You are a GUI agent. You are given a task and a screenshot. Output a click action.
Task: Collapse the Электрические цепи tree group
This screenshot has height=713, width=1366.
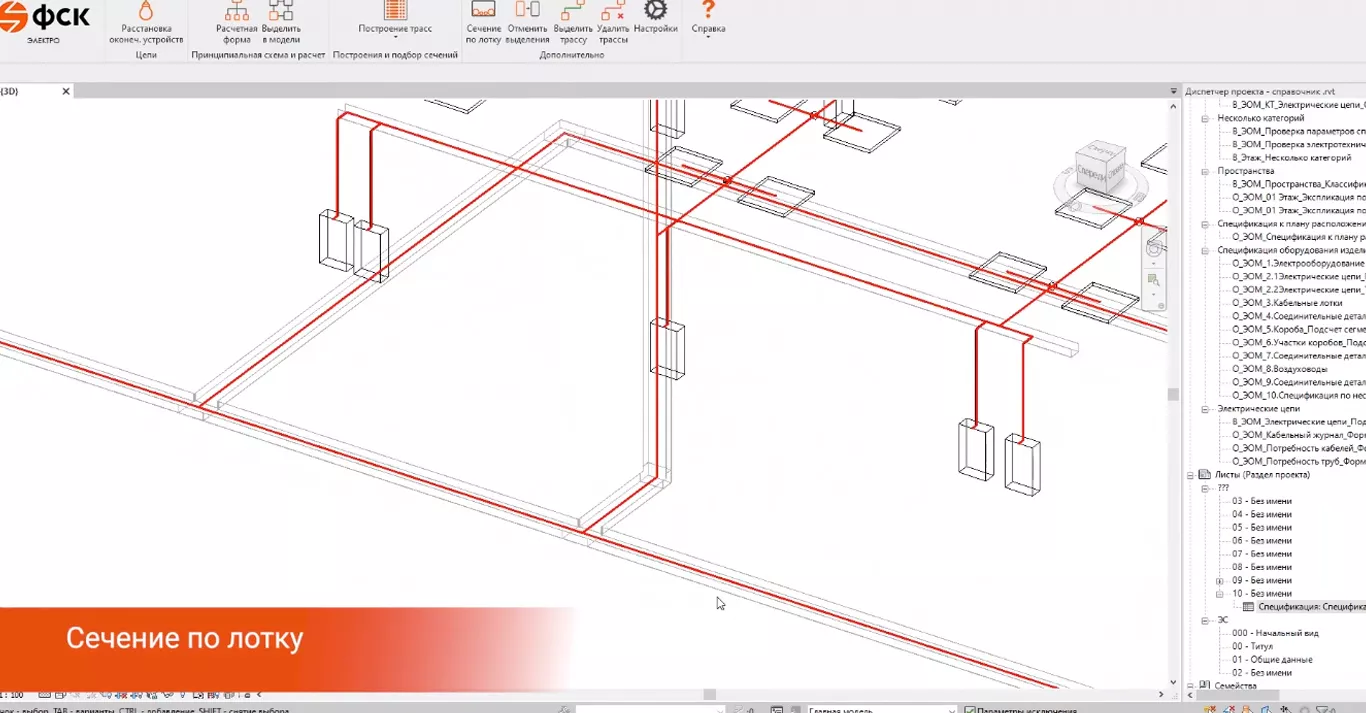(1206, 409)
